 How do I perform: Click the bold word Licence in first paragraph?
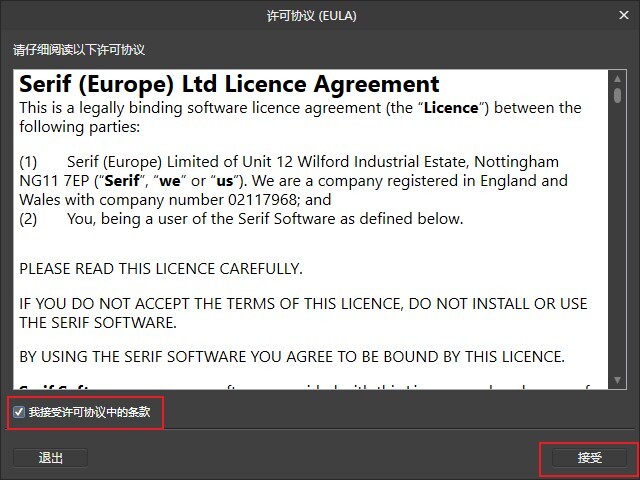451,108
